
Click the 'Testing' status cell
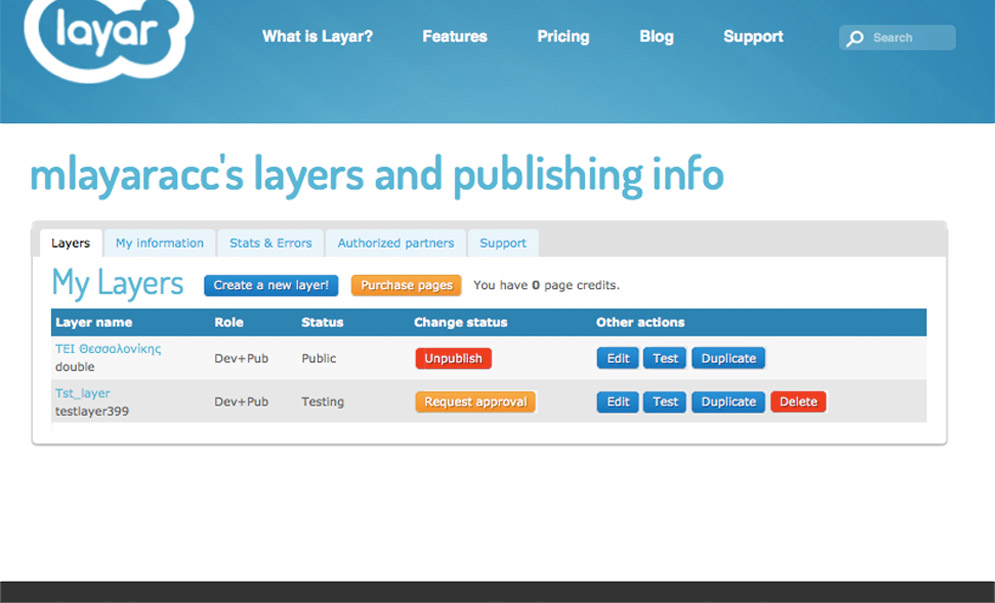[322, 402]
